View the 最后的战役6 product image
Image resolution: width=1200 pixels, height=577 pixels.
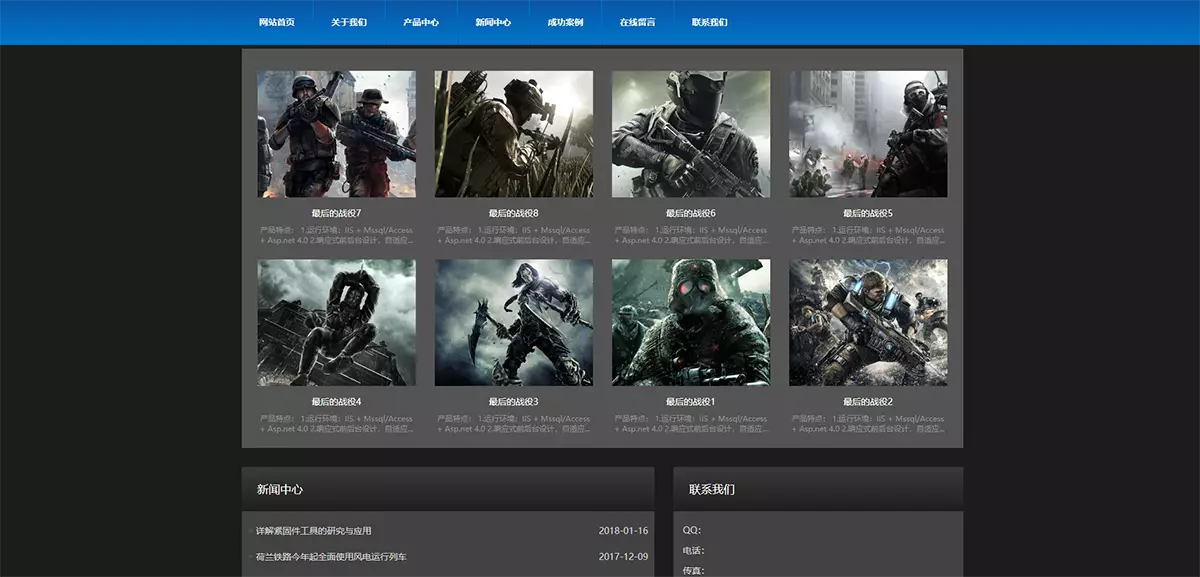pyautogui.click(x=691, y=134)
